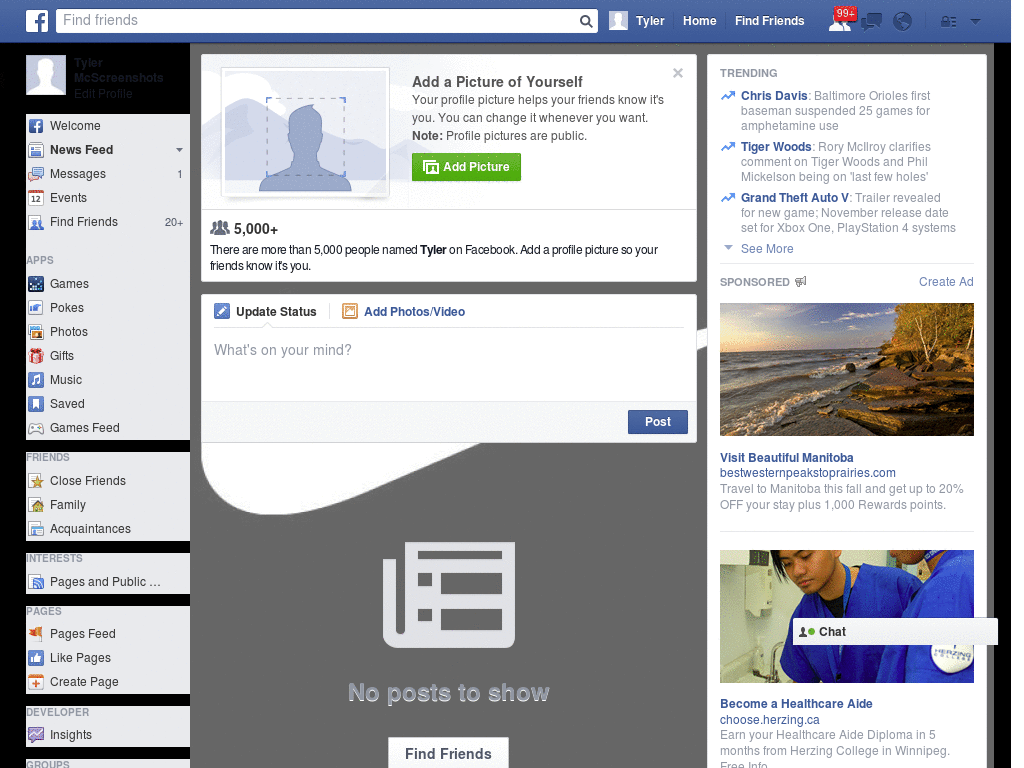This screenshot has height=768, width=1024.
Task: Open the Visit Beautiful Manitoba ad link
Action: tap(786, 458)
